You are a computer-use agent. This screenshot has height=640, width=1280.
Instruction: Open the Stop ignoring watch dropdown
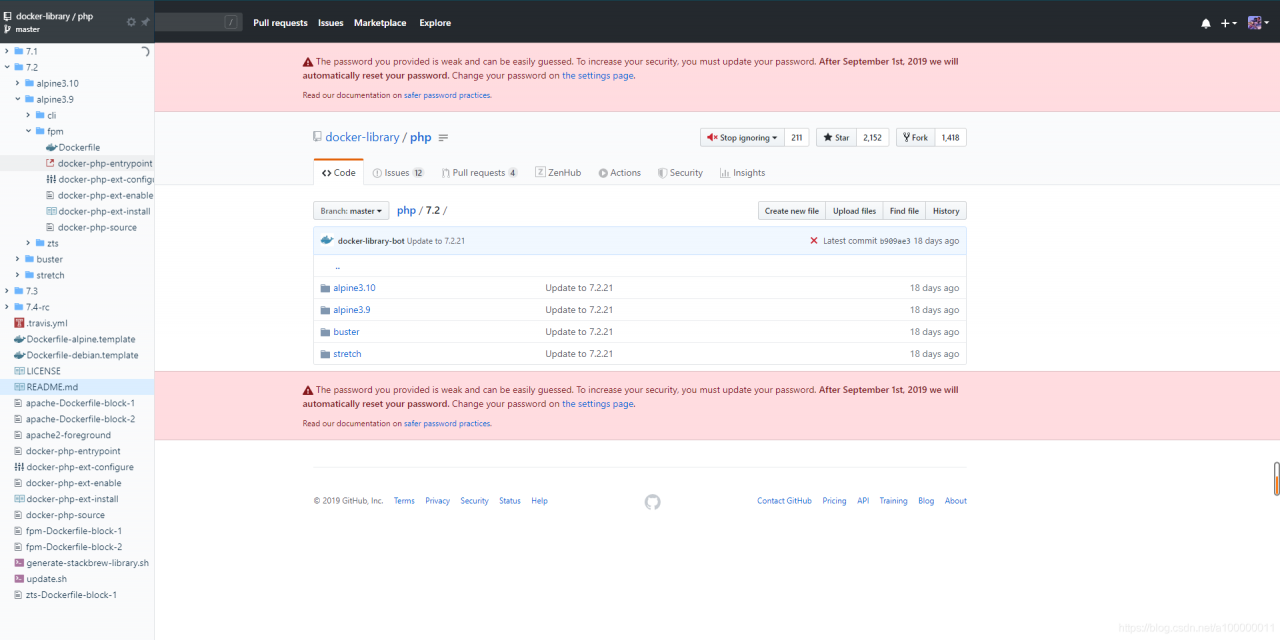tap(742, 138)
